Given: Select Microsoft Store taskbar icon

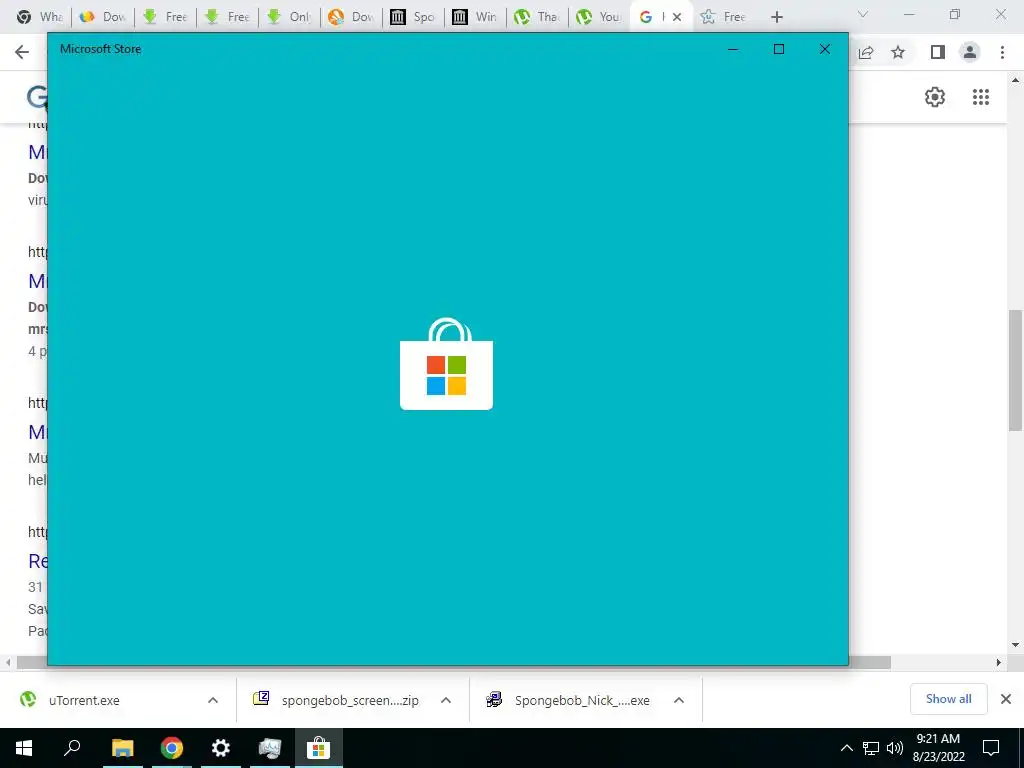Looking at the screenshot, I should [319, 748].
